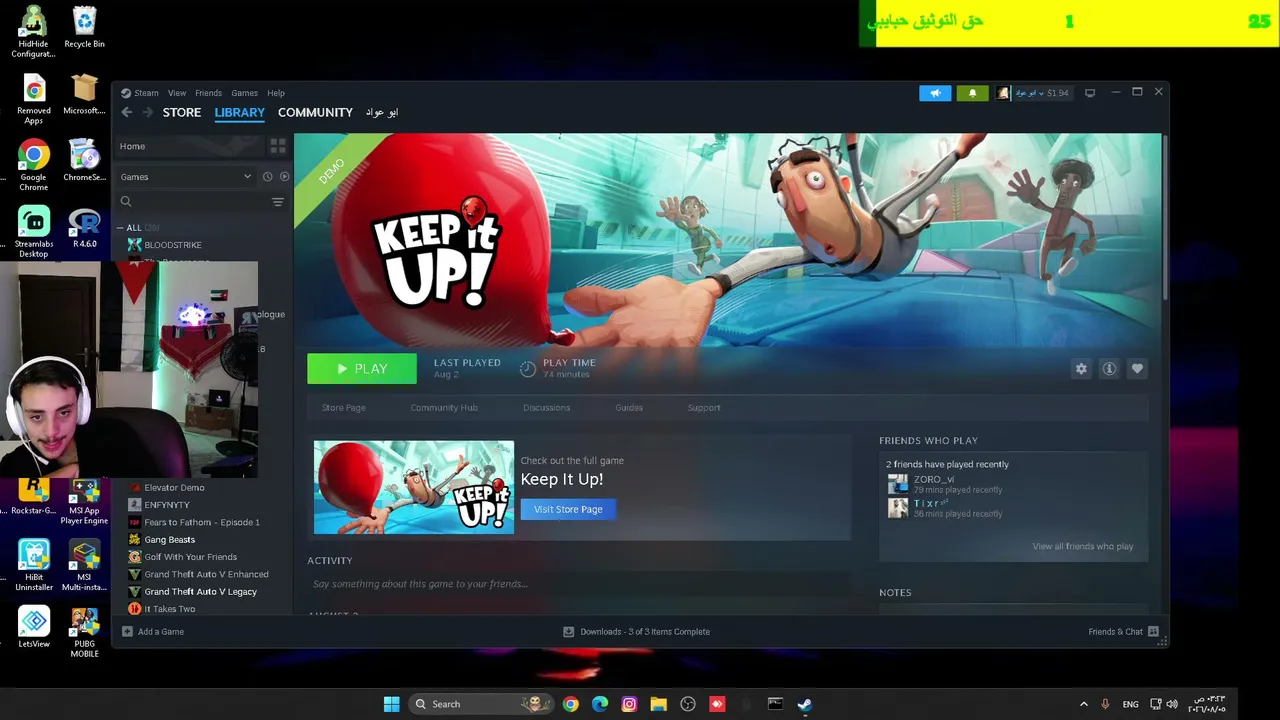
Task: Switch to the LIBRARY tab
Action: [x=239, y=113]
